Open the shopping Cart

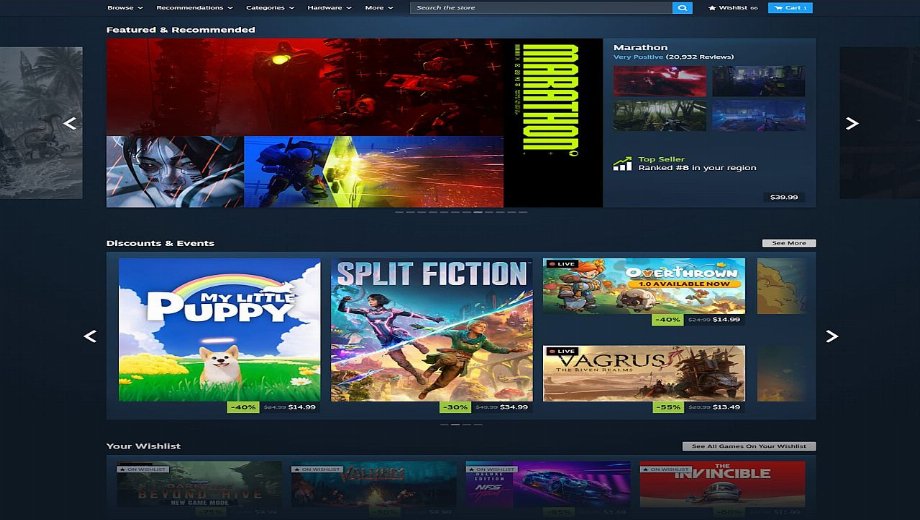(x=790, y=8)
